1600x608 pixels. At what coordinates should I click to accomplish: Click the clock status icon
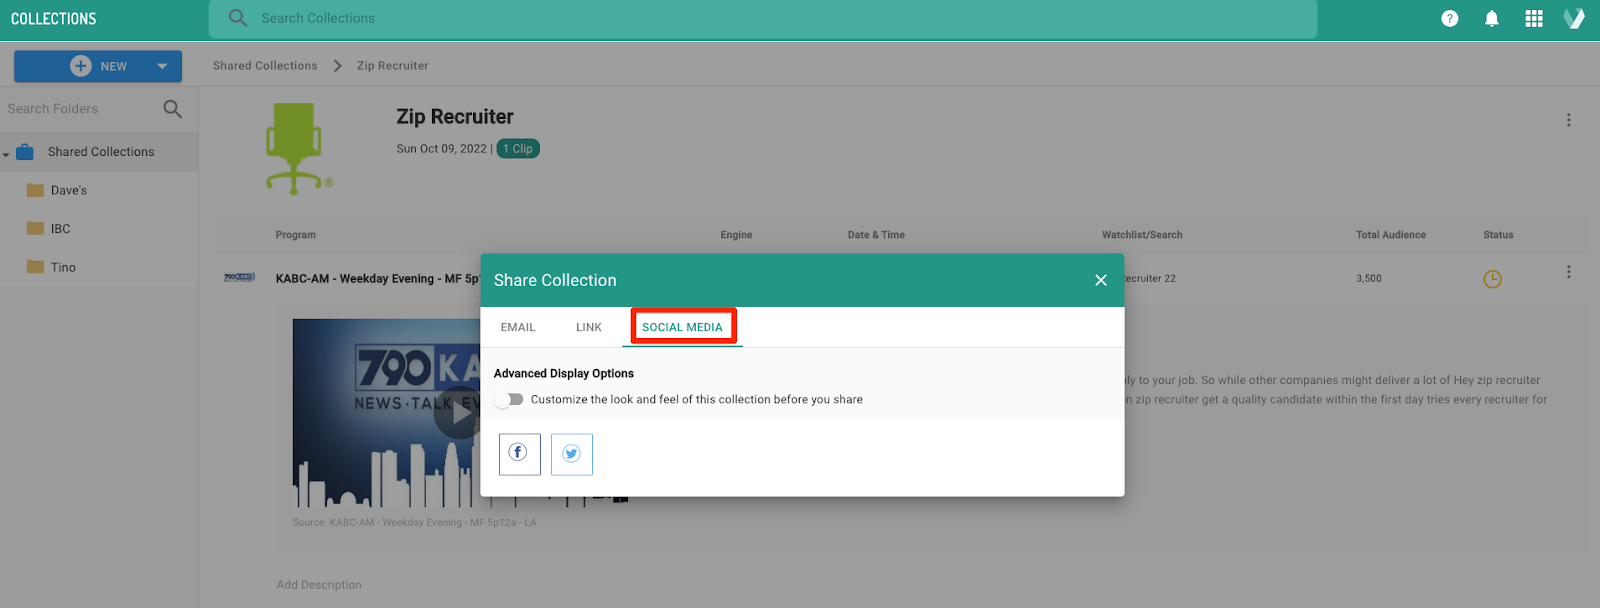point(1492,279)
